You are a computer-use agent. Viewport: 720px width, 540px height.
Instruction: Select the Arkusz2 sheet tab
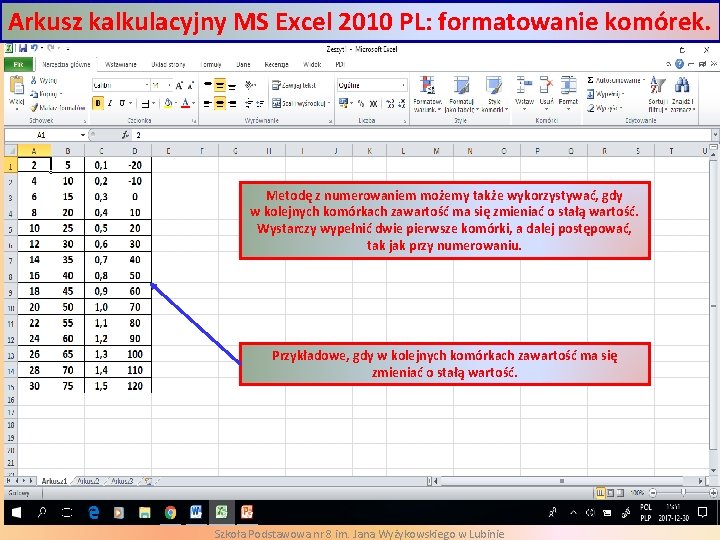(x=88, y=481)
